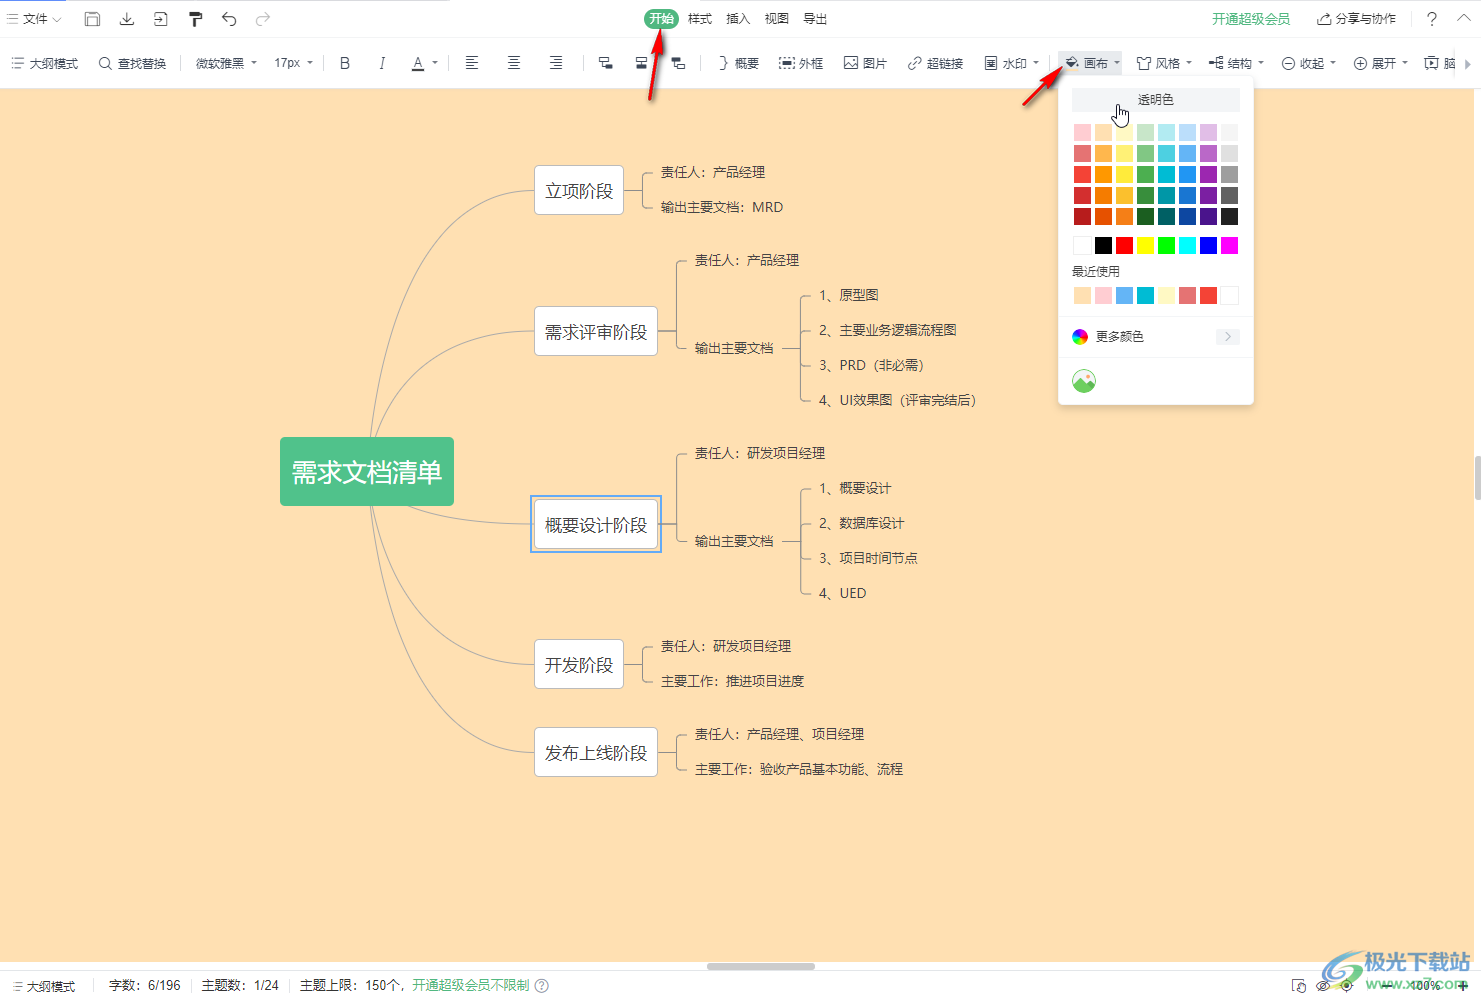Switch to 大纲模式 in the toolbar
The image size is (1481, 1000).
click(x=45, y=63)
